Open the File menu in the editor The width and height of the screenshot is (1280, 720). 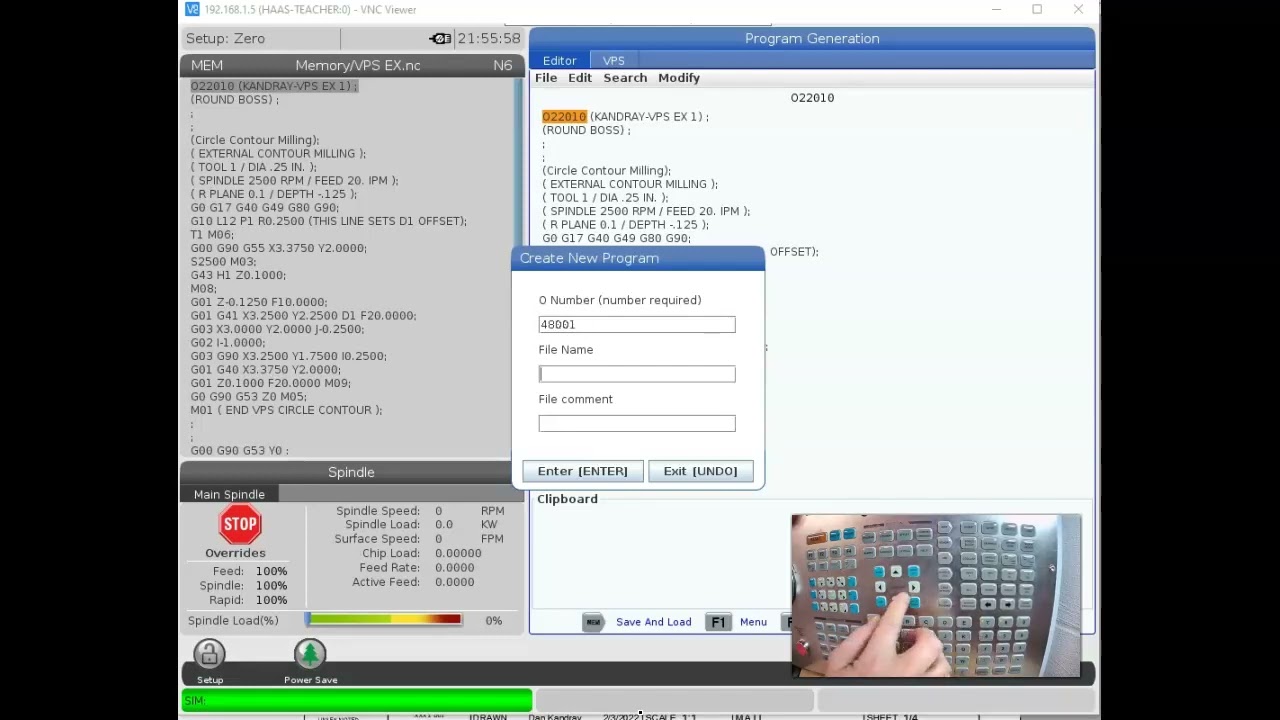point(546,78)
